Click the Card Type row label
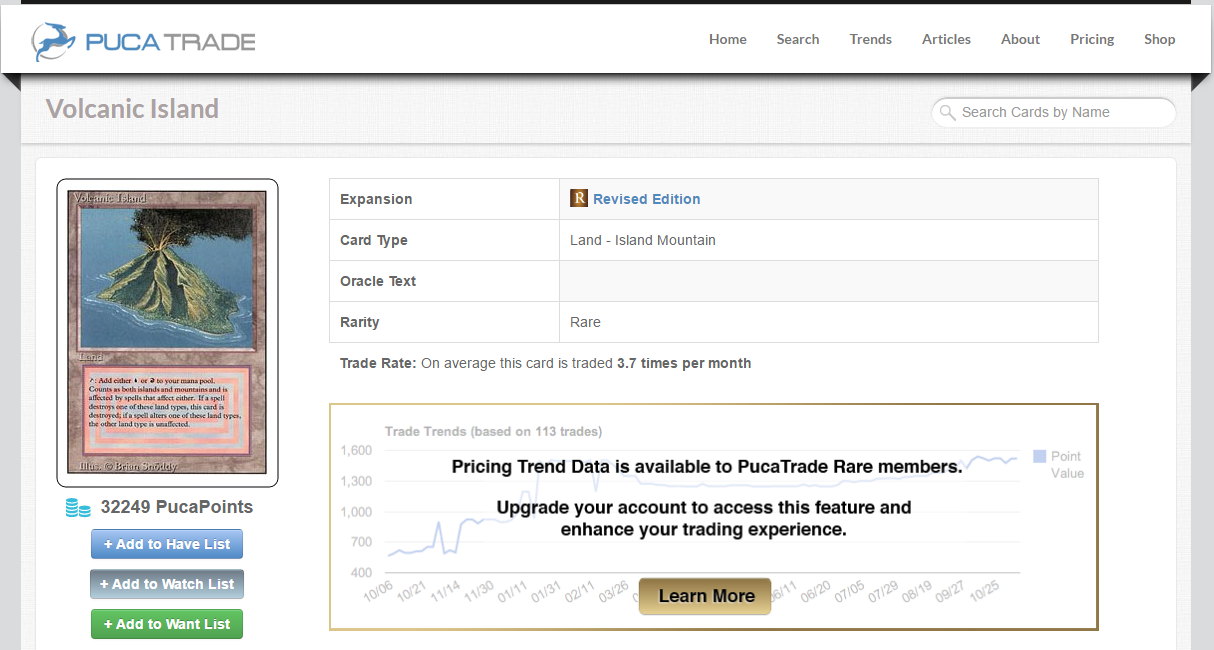The width and height of the screenshot is (1214, 650). [x=374, y=240]
